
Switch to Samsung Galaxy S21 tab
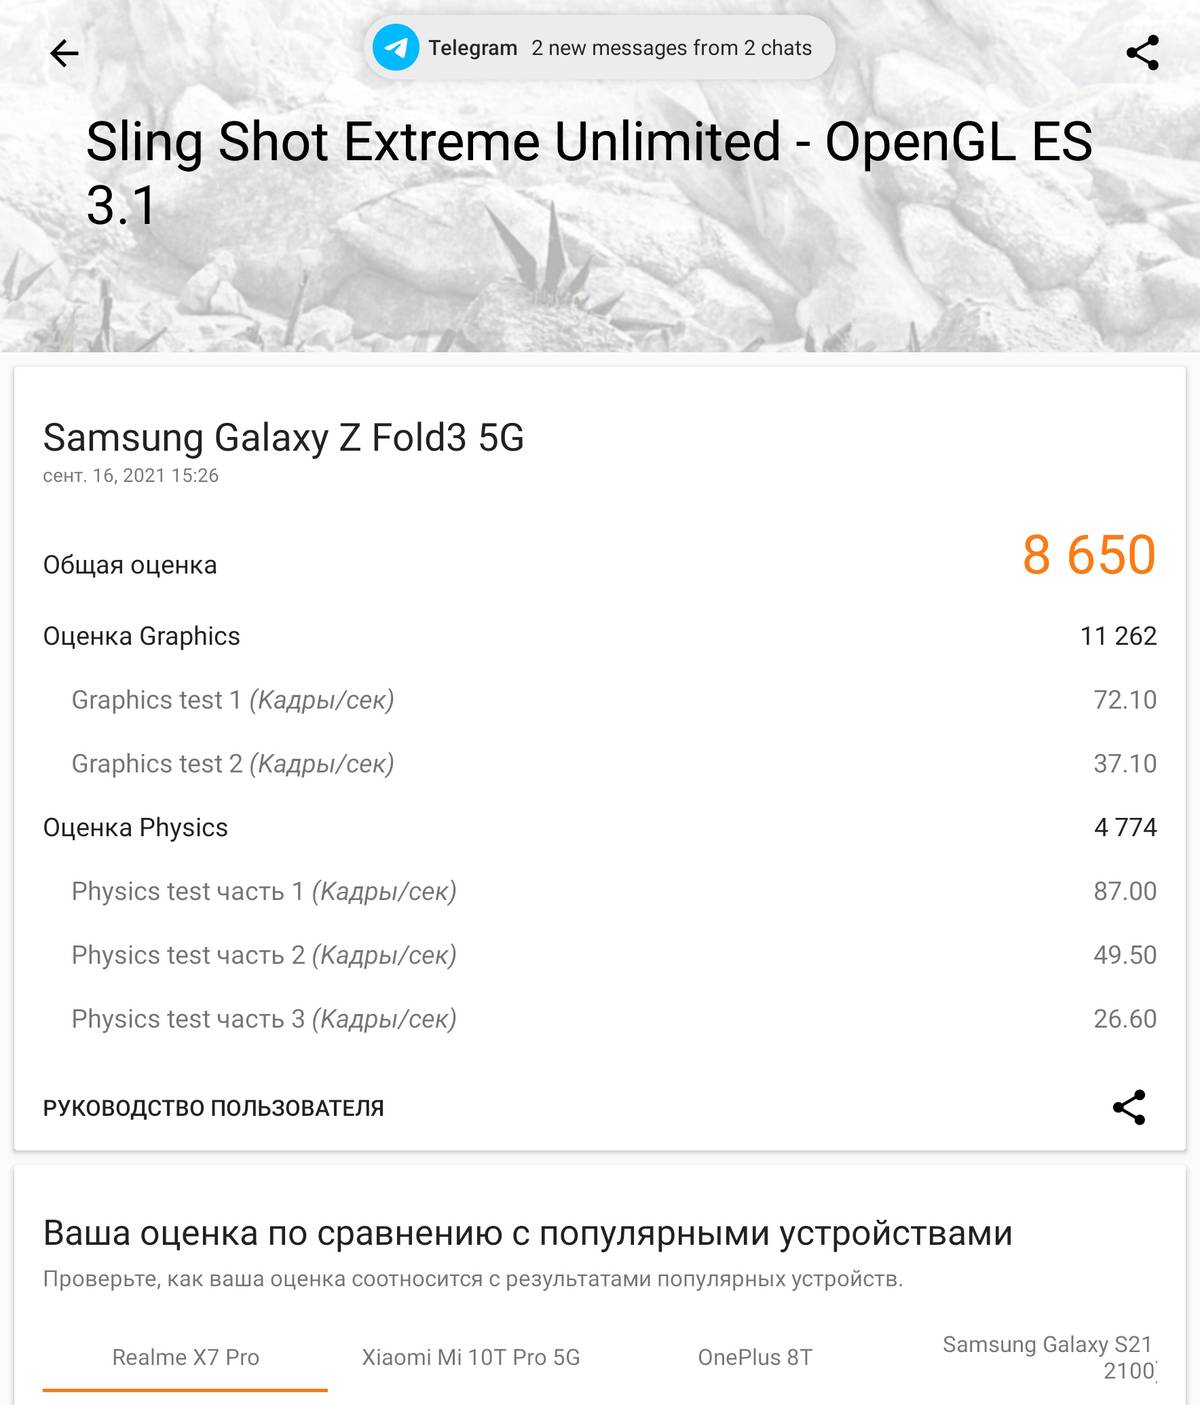[1047, 1357]
